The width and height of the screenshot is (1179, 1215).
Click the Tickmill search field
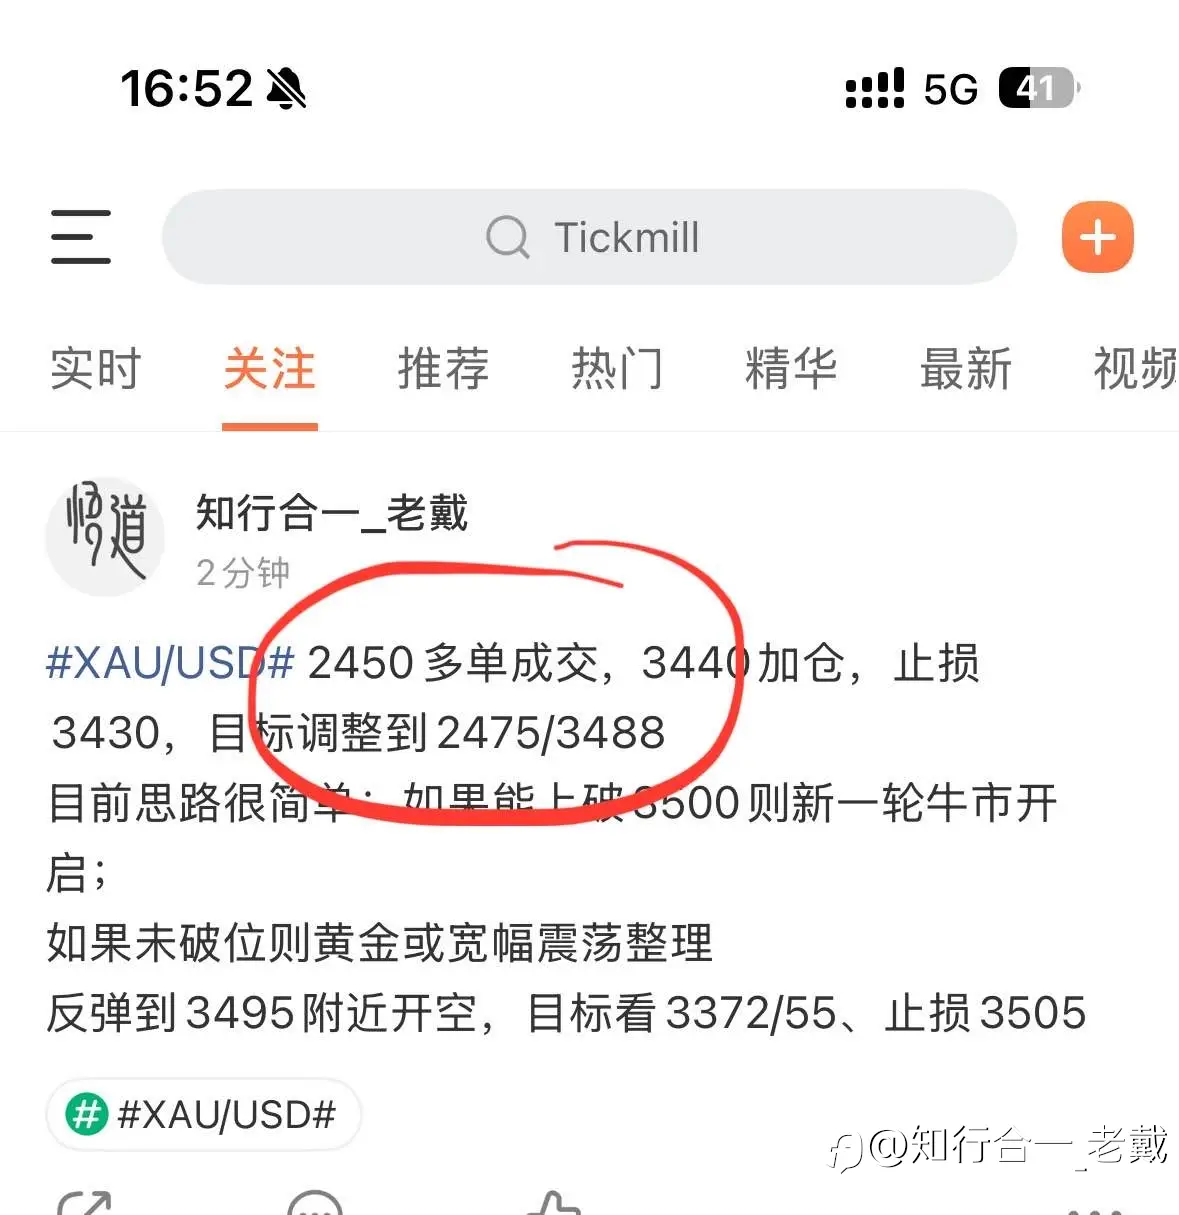[x=589, y=237]
